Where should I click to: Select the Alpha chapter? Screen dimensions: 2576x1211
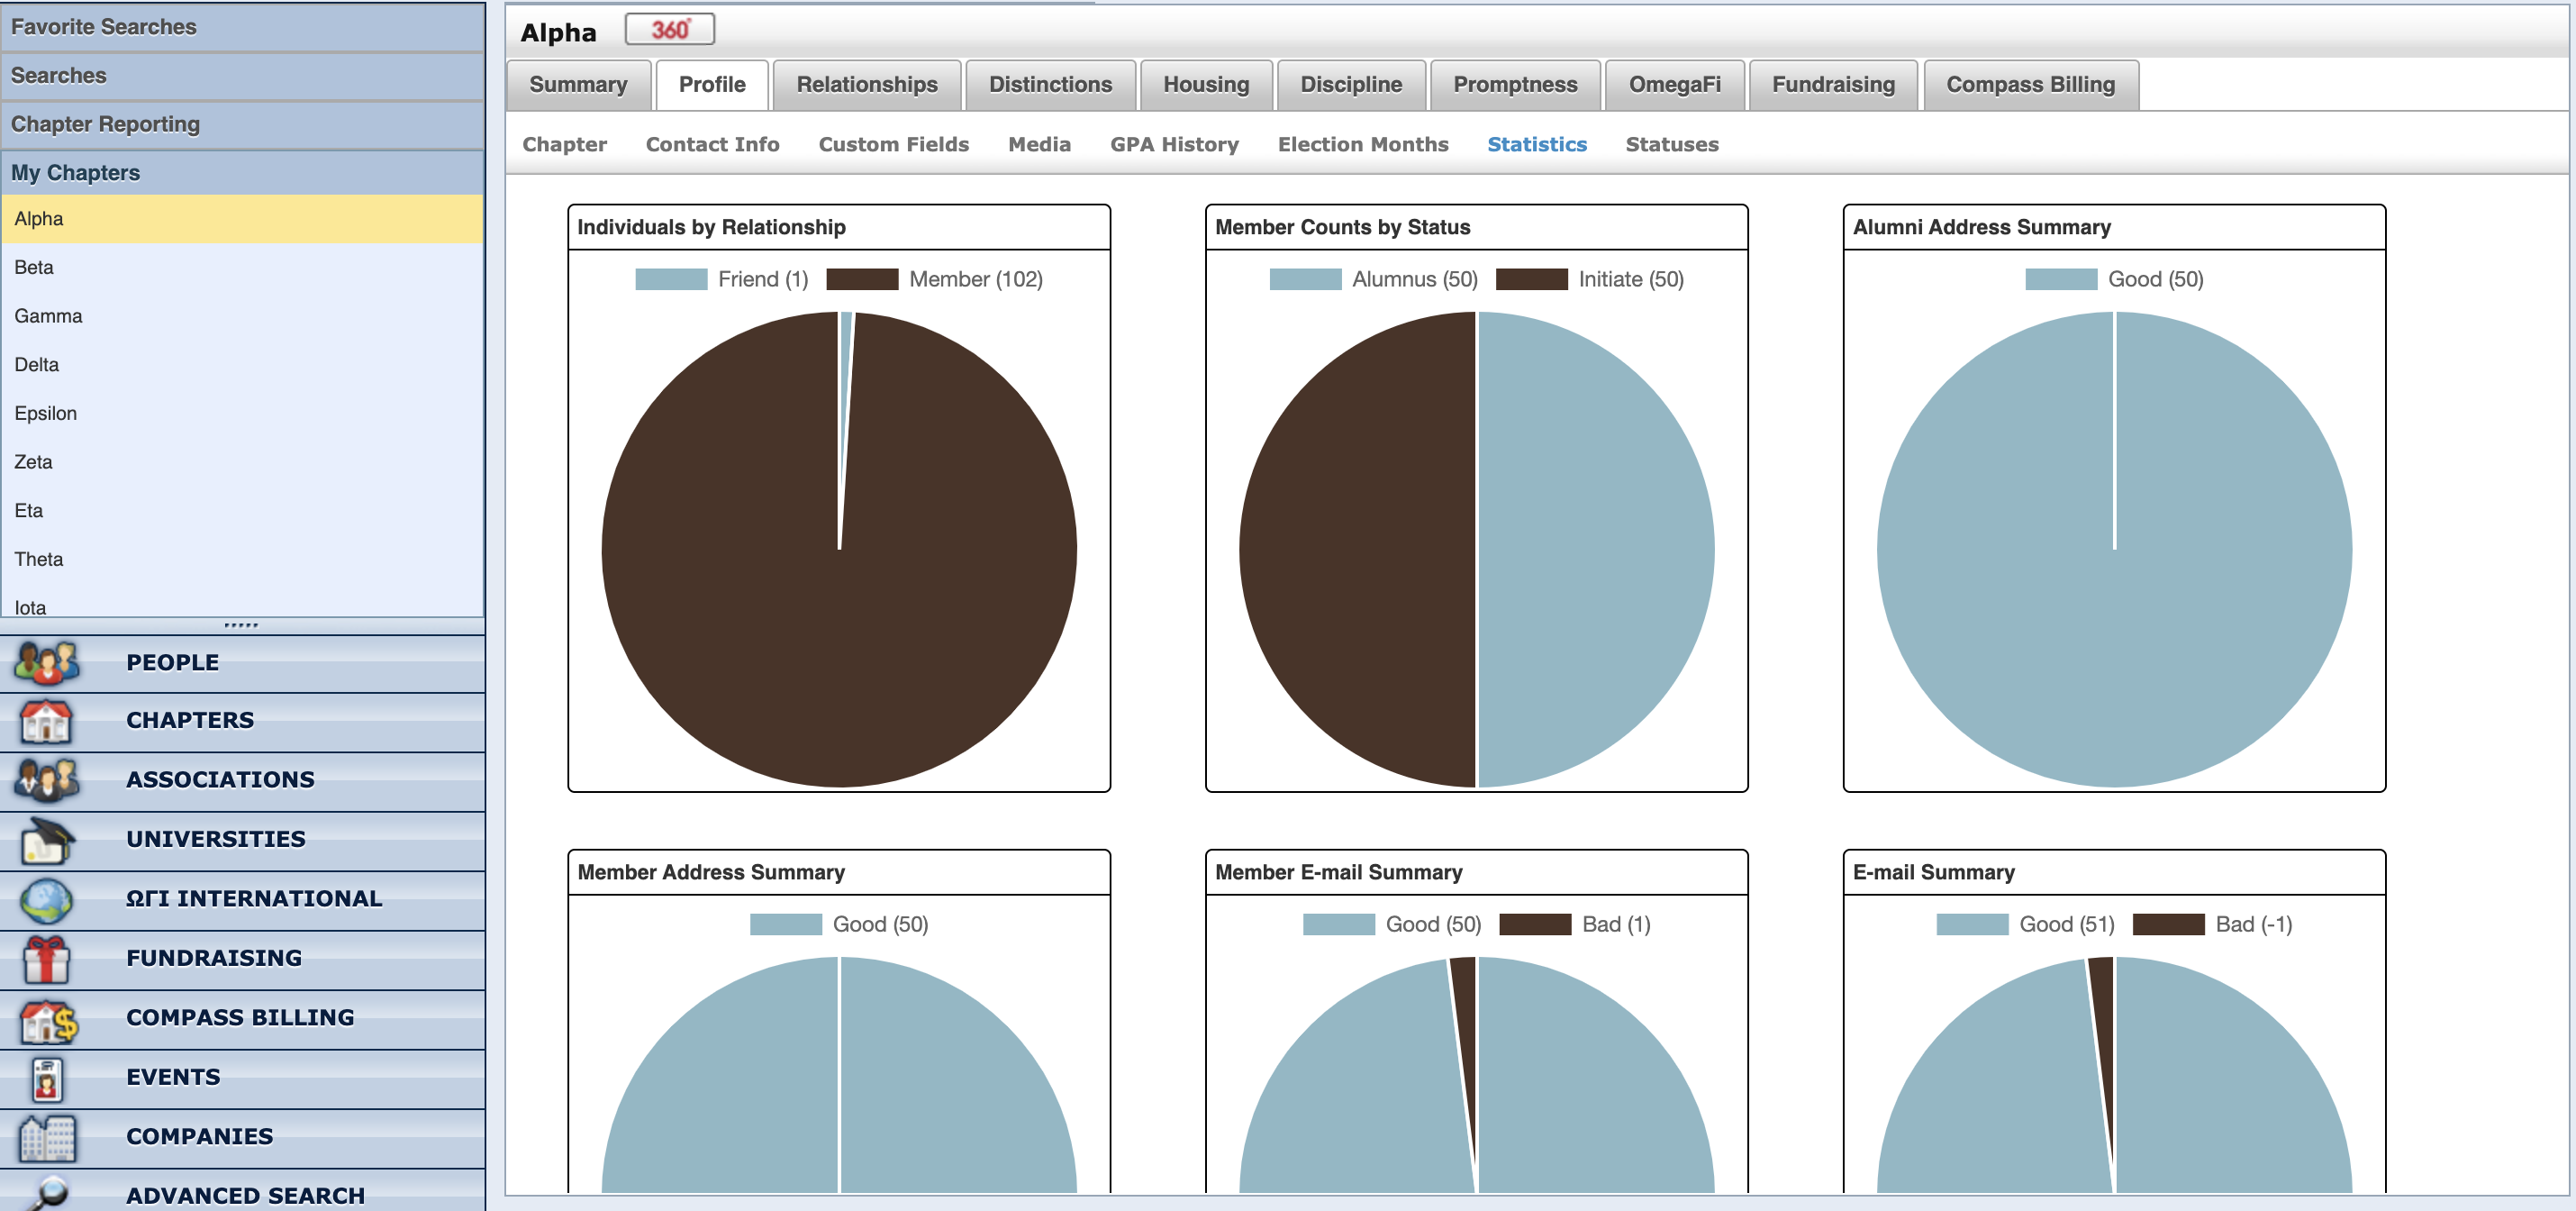point(243,219)
